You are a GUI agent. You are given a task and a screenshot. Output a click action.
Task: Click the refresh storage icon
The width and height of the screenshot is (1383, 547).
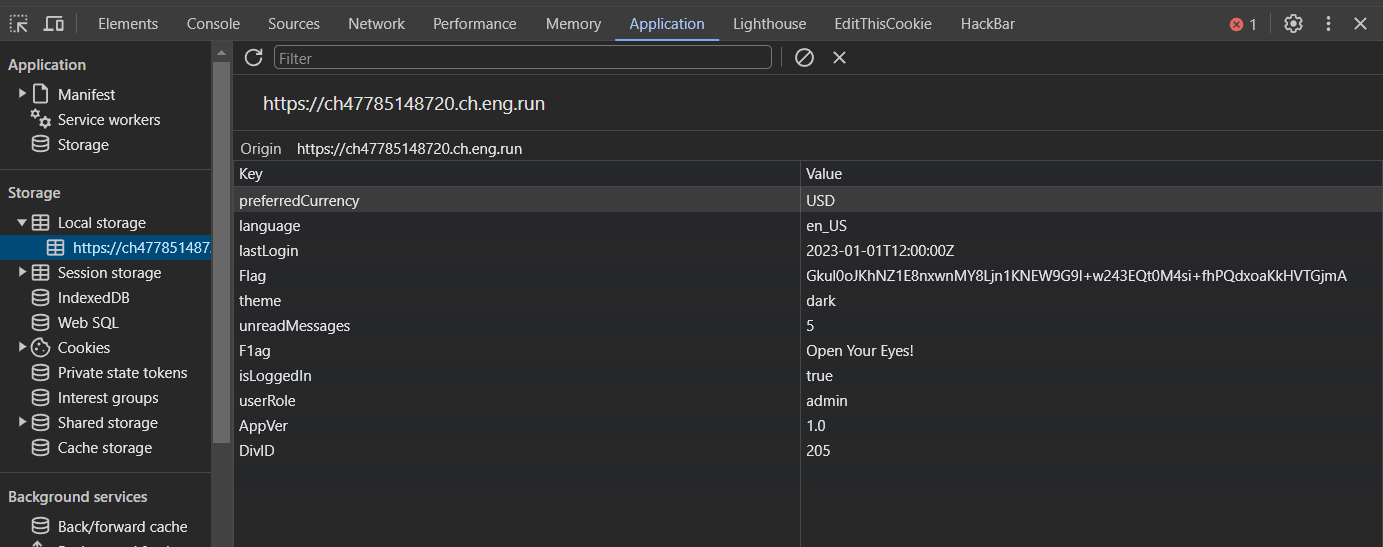click(253, 58)
